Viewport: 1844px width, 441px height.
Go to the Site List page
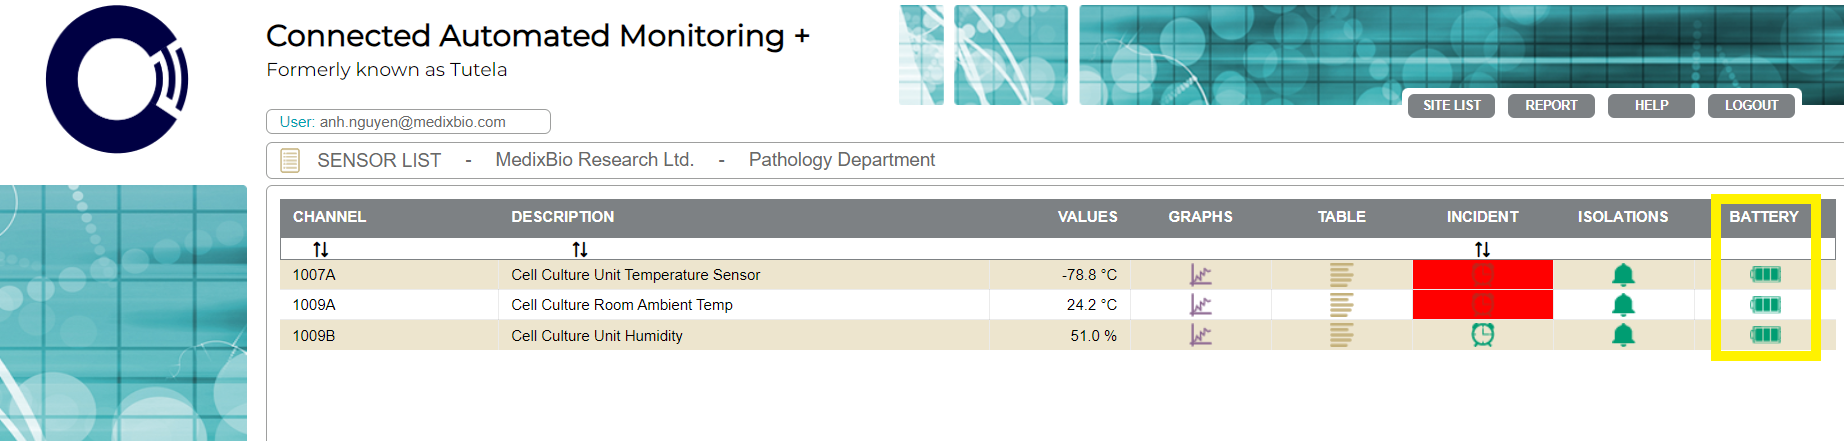[1451, 106]
